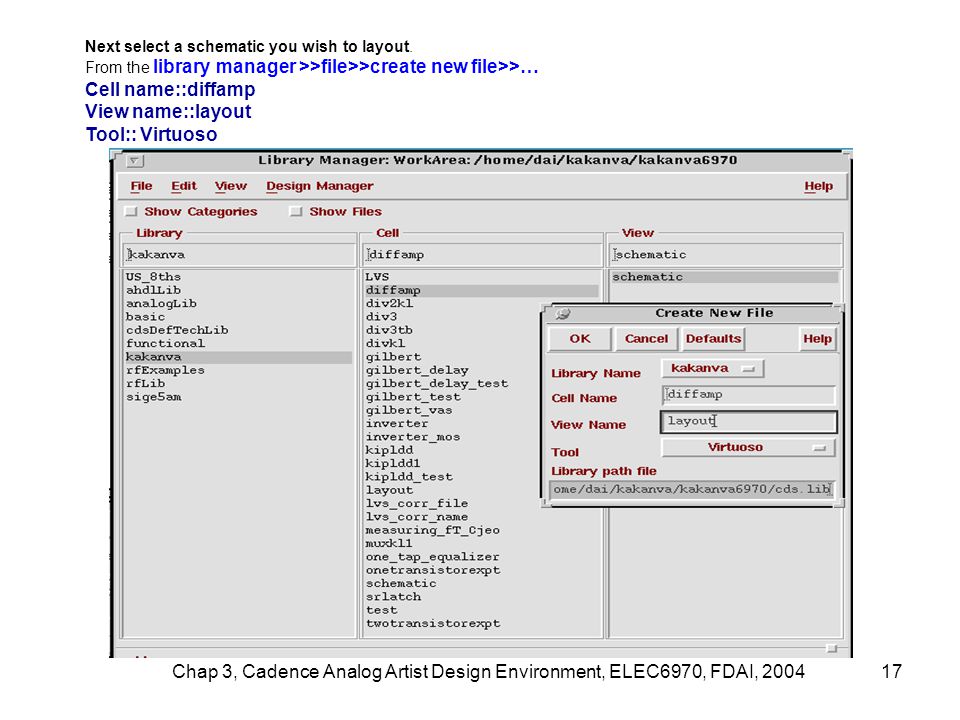
Task: Open the File menu
Action: tap(141, 186)
